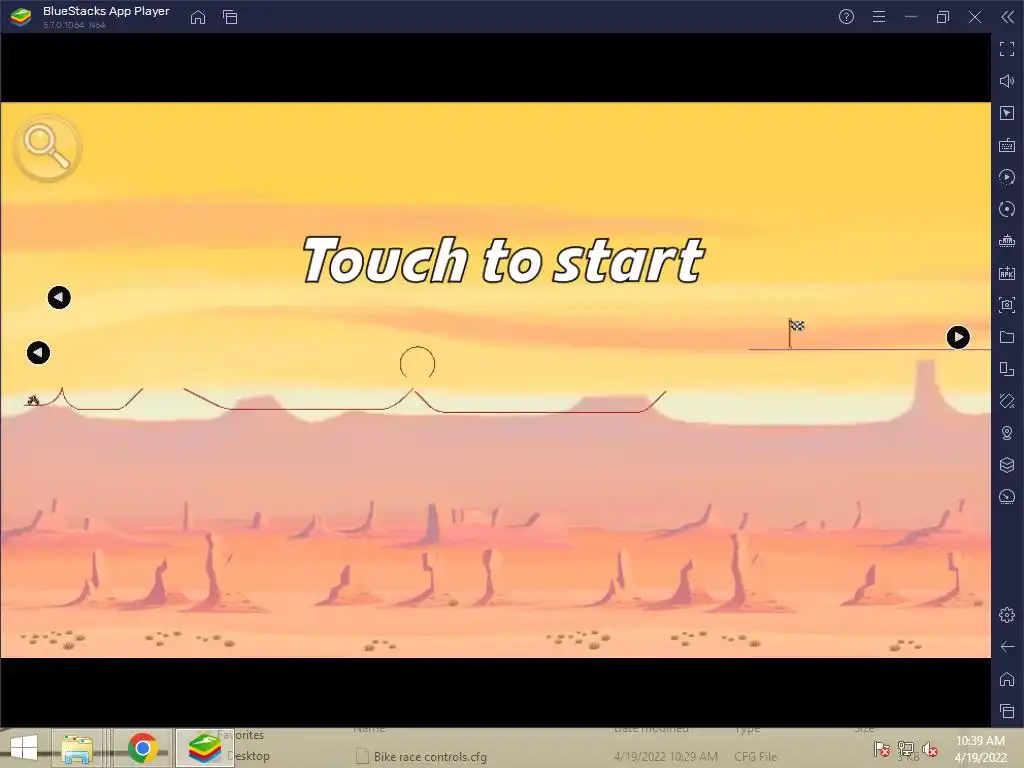Open BlueStacks settings gear in sidebar
The height and width of the screenshot is (768, 1024).
(1007, 615)
